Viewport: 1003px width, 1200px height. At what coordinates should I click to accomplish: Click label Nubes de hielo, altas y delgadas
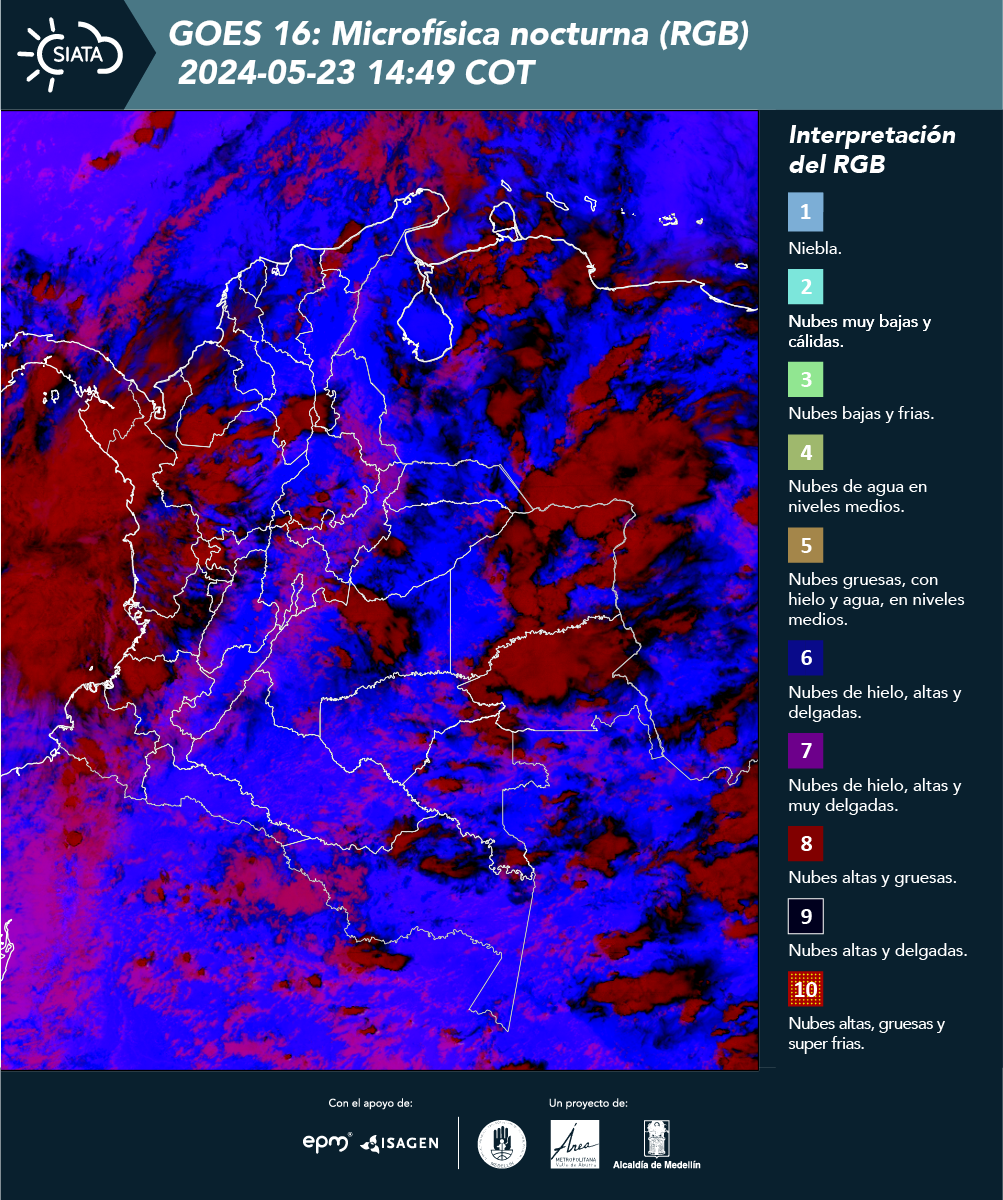point(875,702)
